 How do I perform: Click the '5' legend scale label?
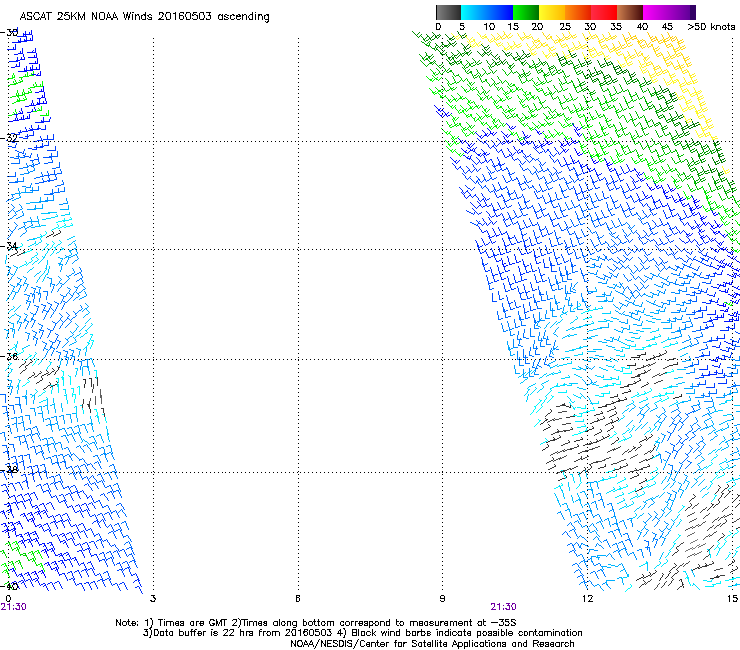point(462,27)
